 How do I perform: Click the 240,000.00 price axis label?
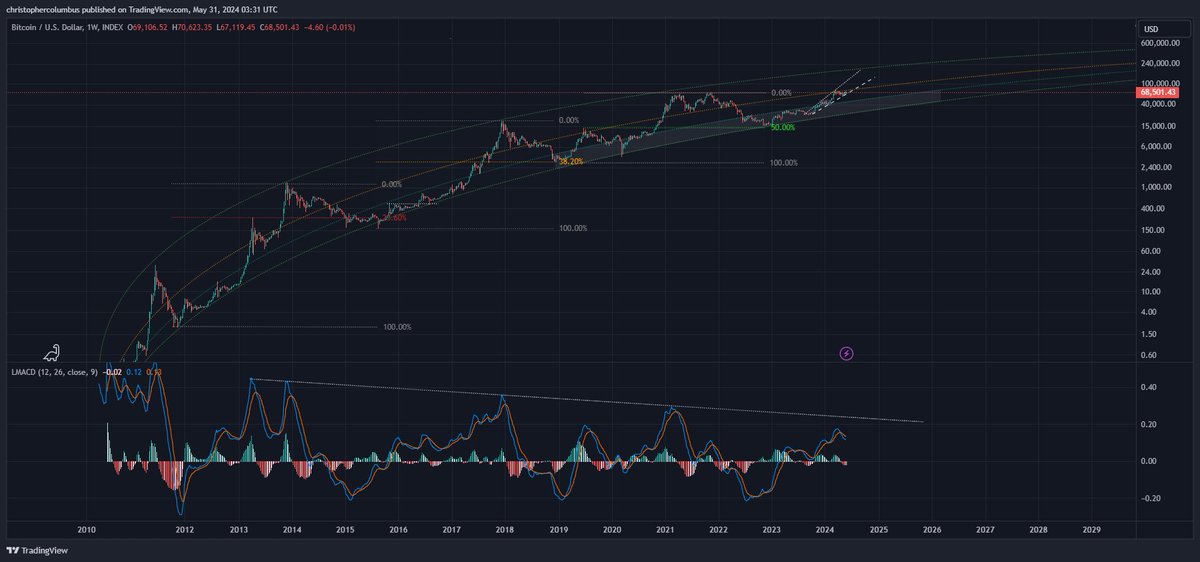[1162, 64]
